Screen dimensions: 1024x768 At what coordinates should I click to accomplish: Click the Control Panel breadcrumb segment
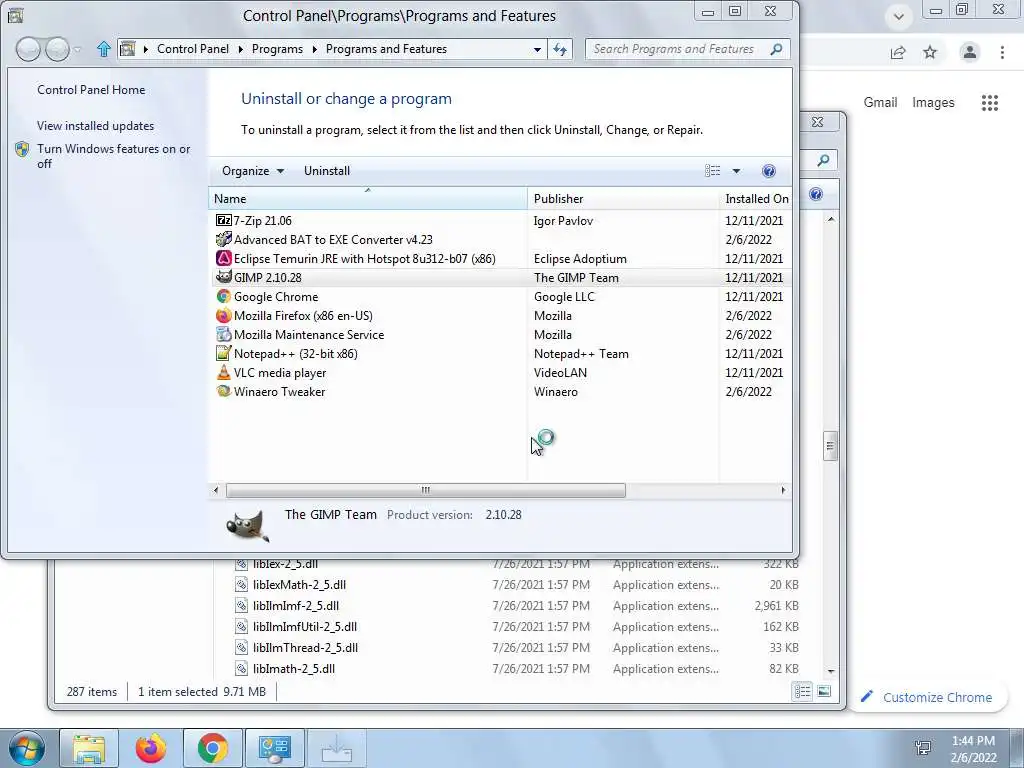tap(193, 49)
